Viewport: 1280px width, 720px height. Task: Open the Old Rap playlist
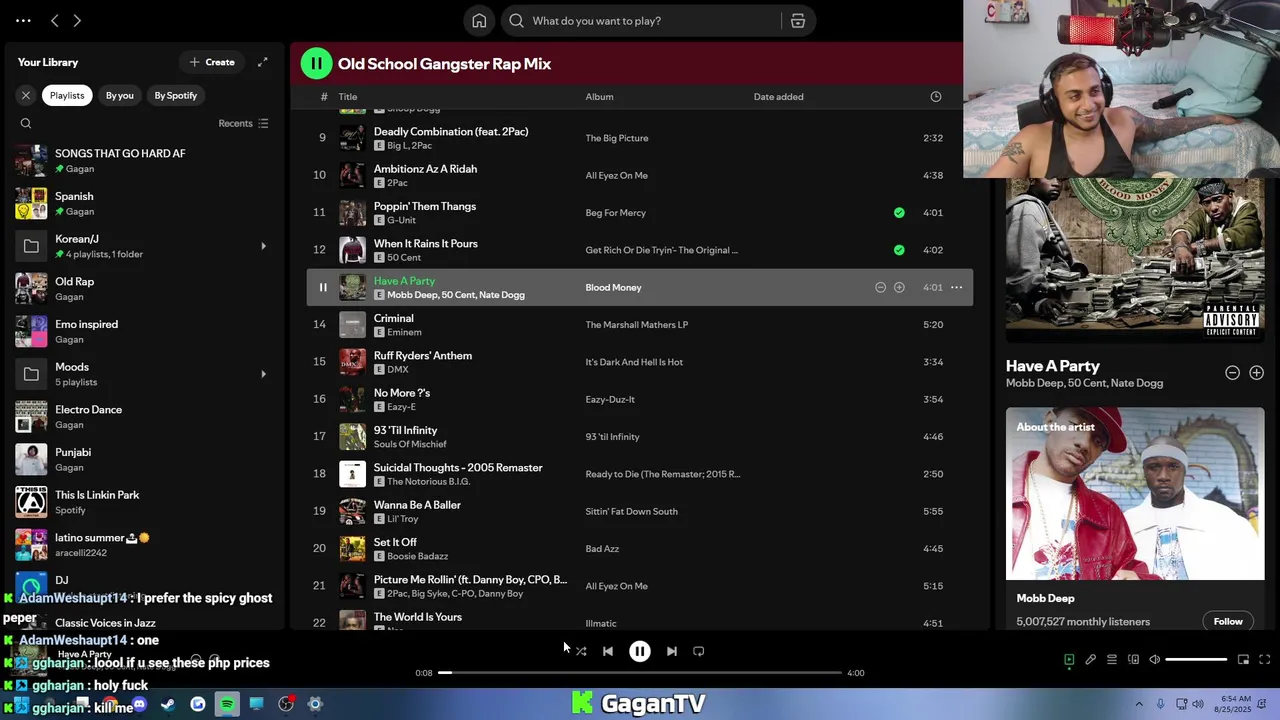pos(145,288)
